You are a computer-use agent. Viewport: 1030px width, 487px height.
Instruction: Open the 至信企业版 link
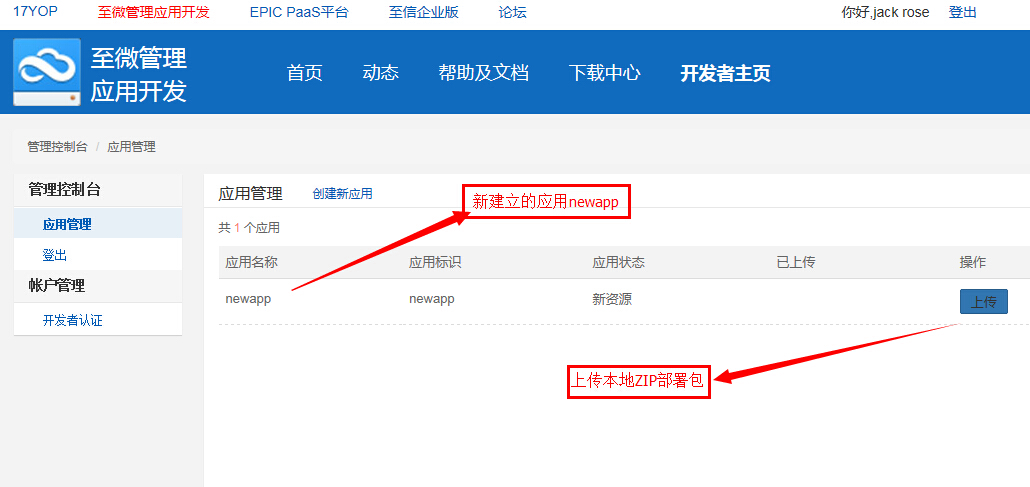click(x=424, y=12)
